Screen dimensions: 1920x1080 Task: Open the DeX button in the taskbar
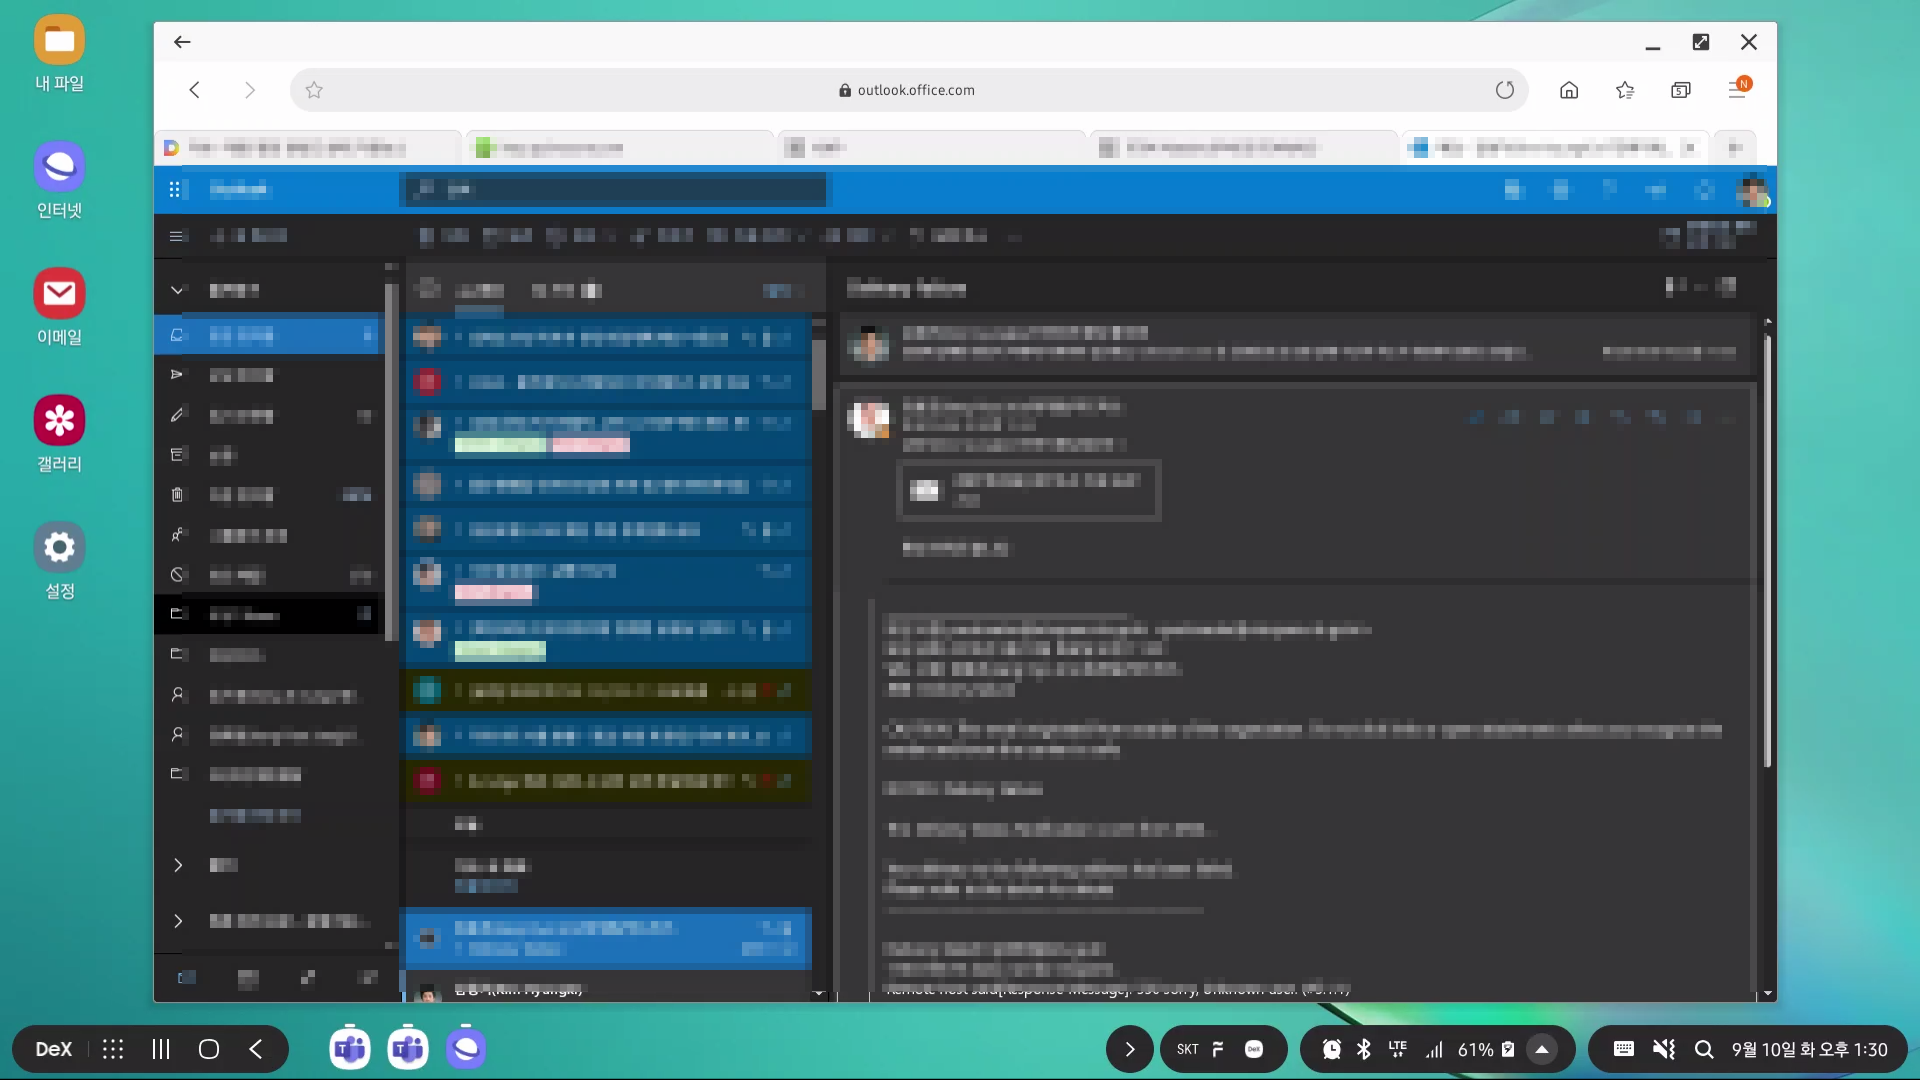pyautogui.click(x=53, y=1049)
